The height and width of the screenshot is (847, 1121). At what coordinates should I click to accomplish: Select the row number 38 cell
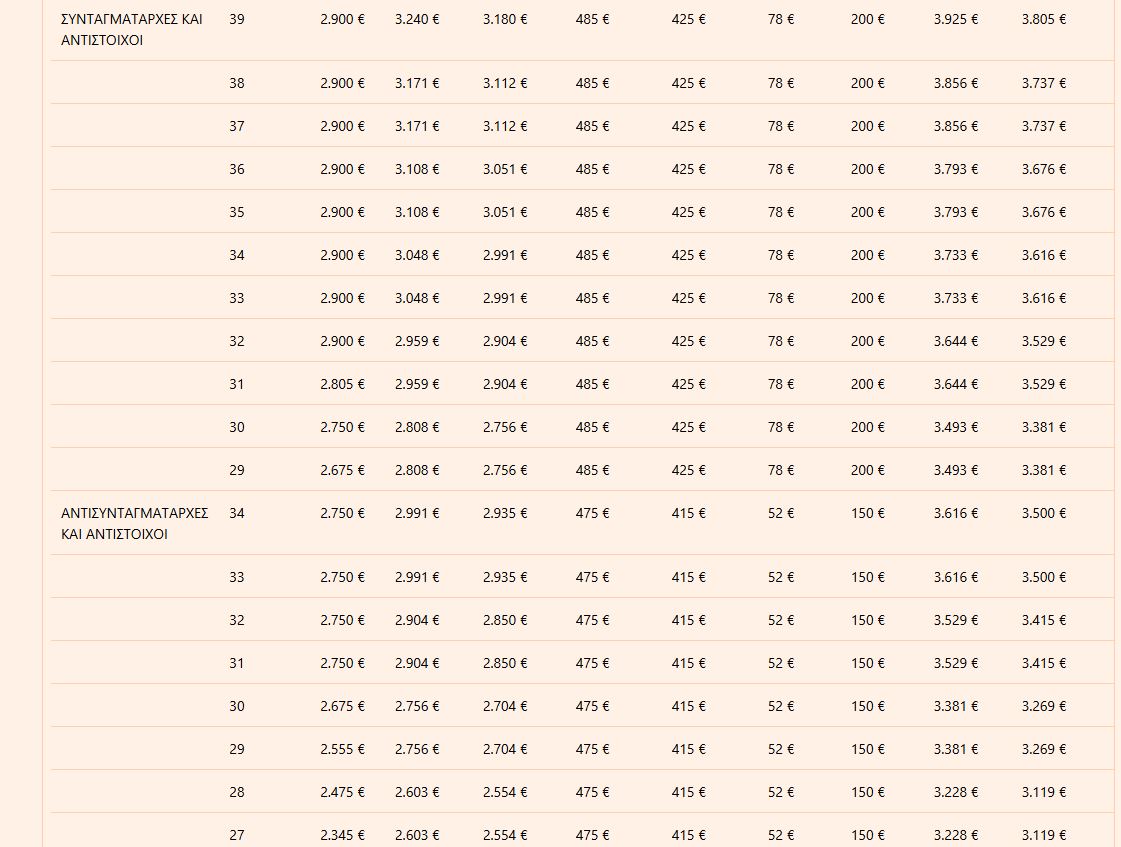point(236,83)
